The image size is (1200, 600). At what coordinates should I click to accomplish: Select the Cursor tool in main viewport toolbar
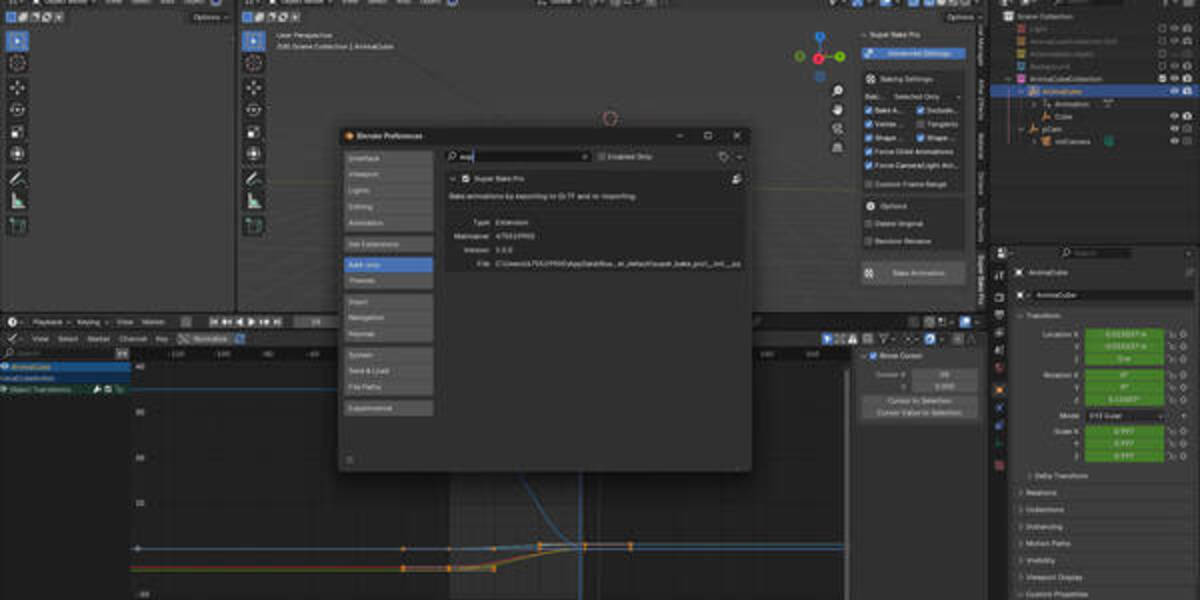pos(254,63)
